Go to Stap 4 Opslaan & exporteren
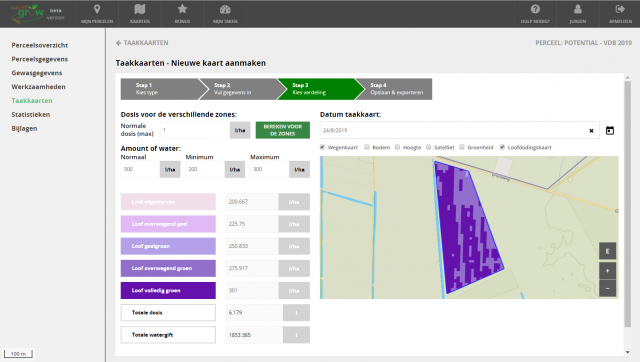Image resolution: width=640 pixels, height=362 pixels. coord(396,89)
